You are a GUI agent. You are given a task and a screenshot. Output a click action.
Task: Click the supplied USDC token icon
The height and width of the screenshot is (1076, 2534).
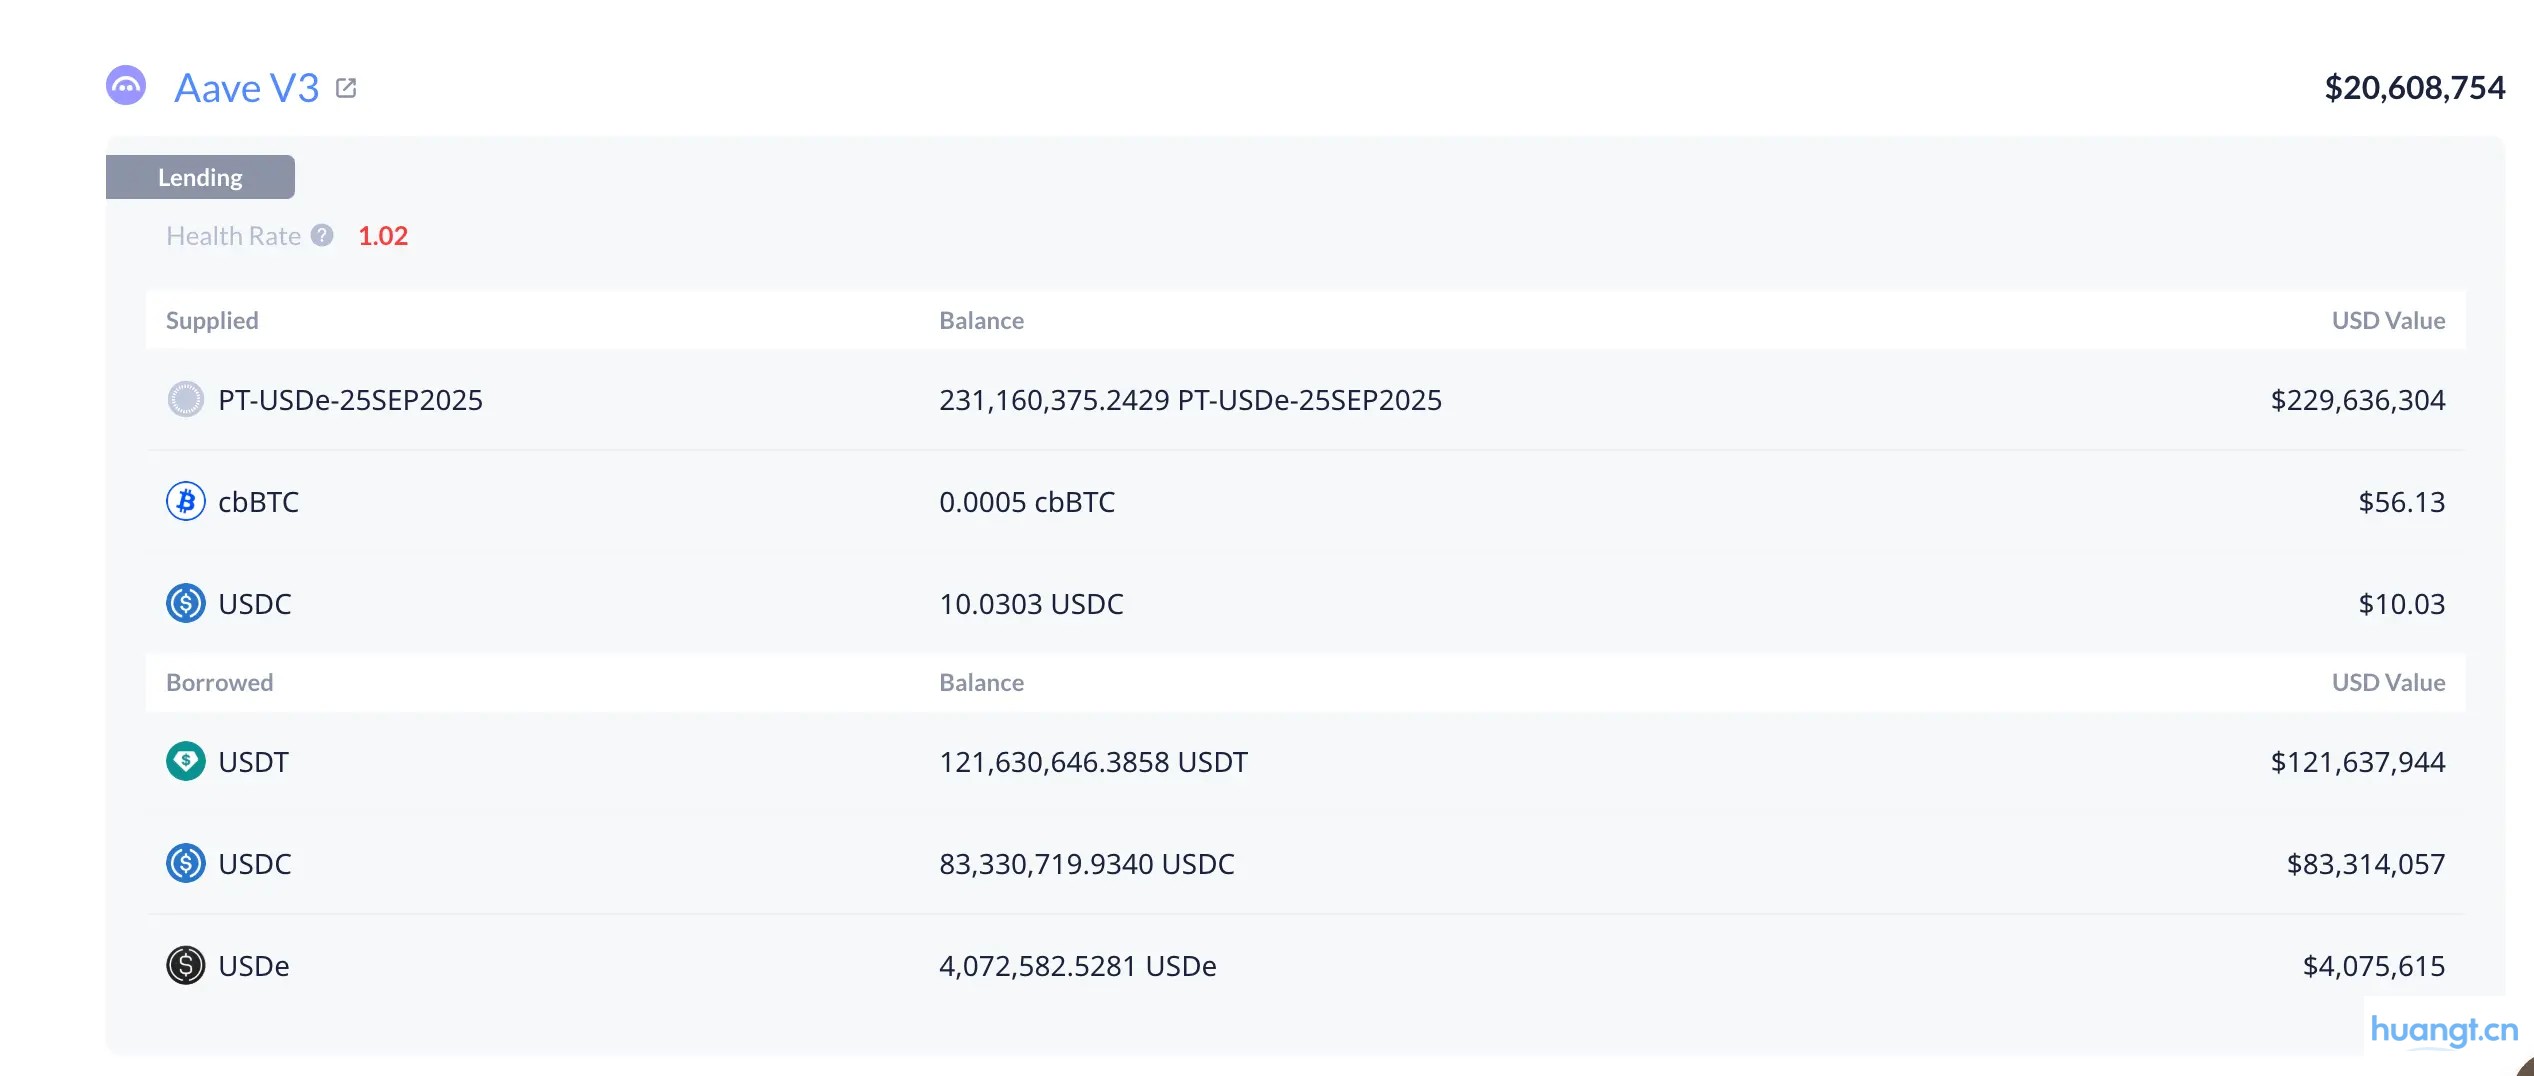186,604
